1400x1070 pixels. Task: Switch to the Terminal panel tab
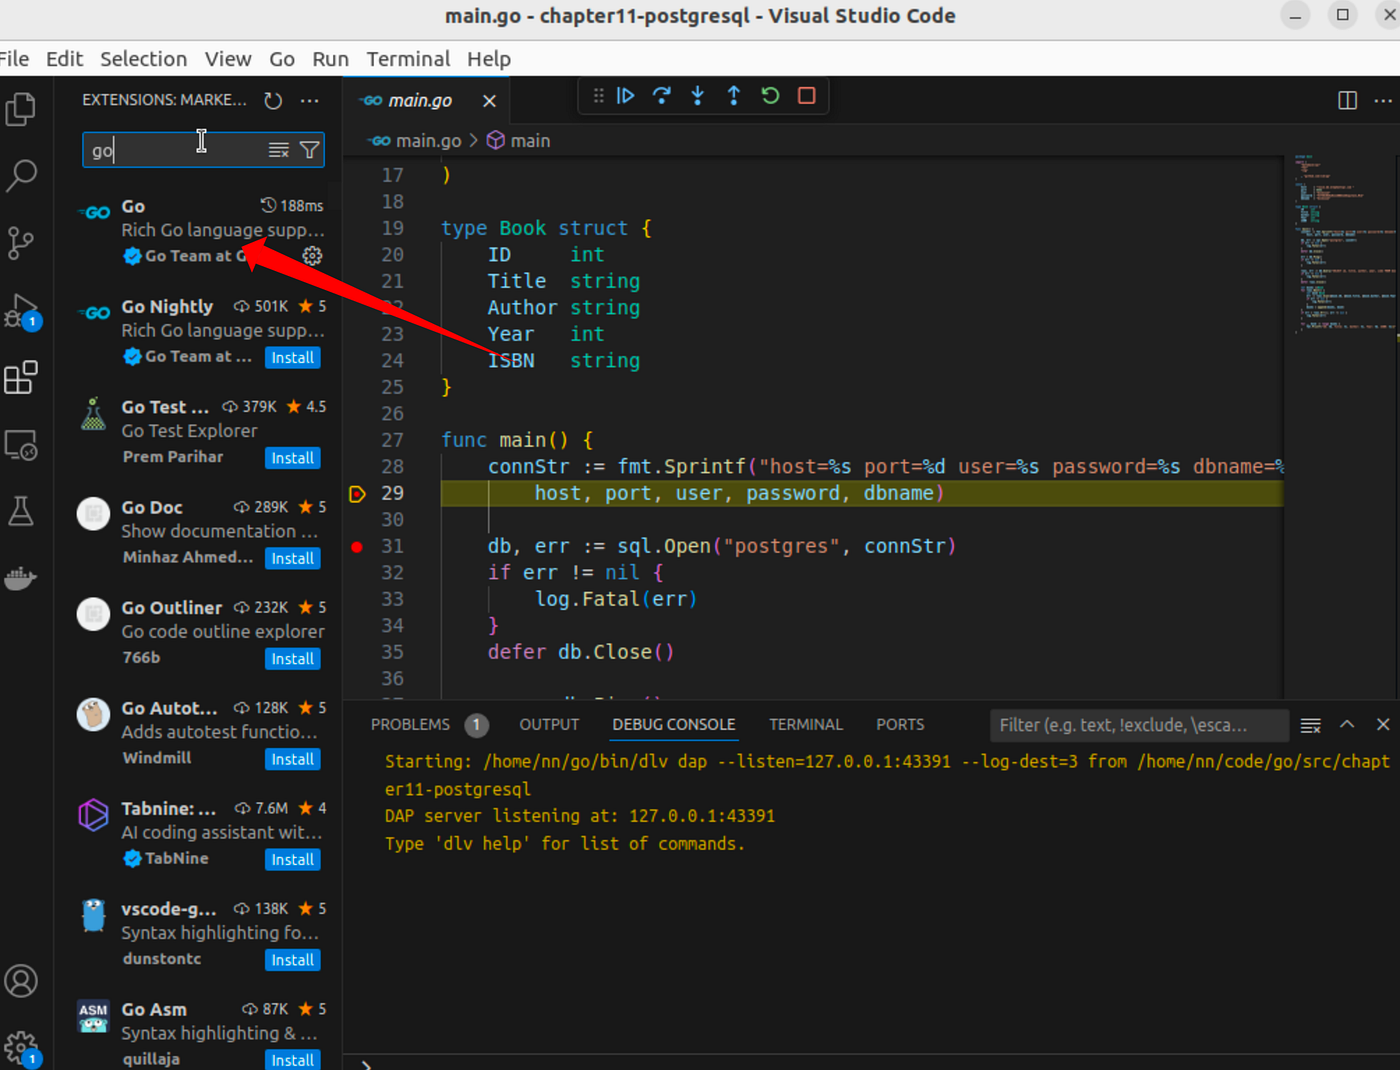[x=806, y=725]
